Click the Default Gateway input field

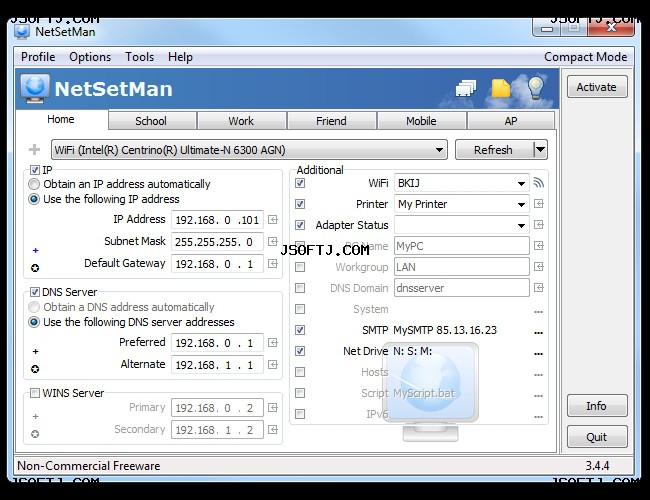217,264
